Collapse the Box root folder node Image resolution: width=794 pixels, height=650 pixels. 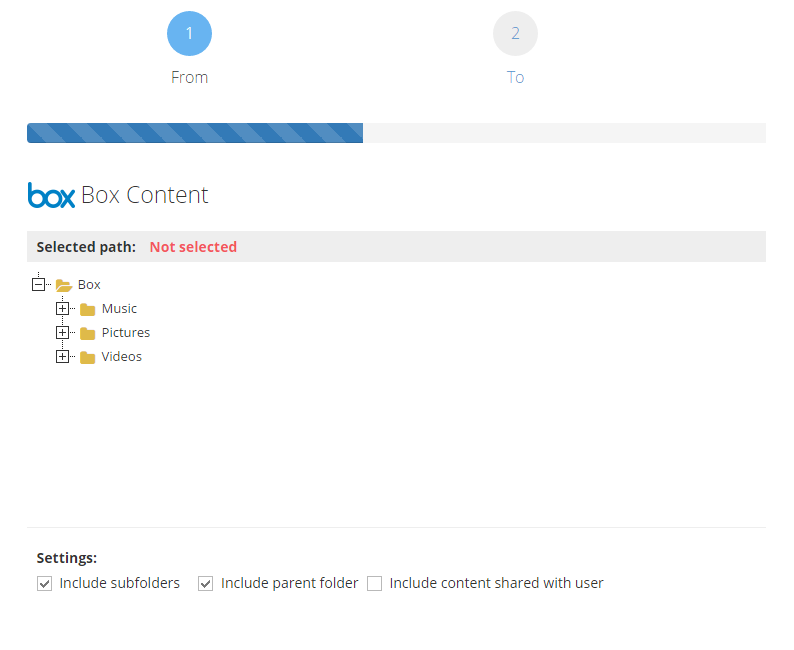point(38,285)
